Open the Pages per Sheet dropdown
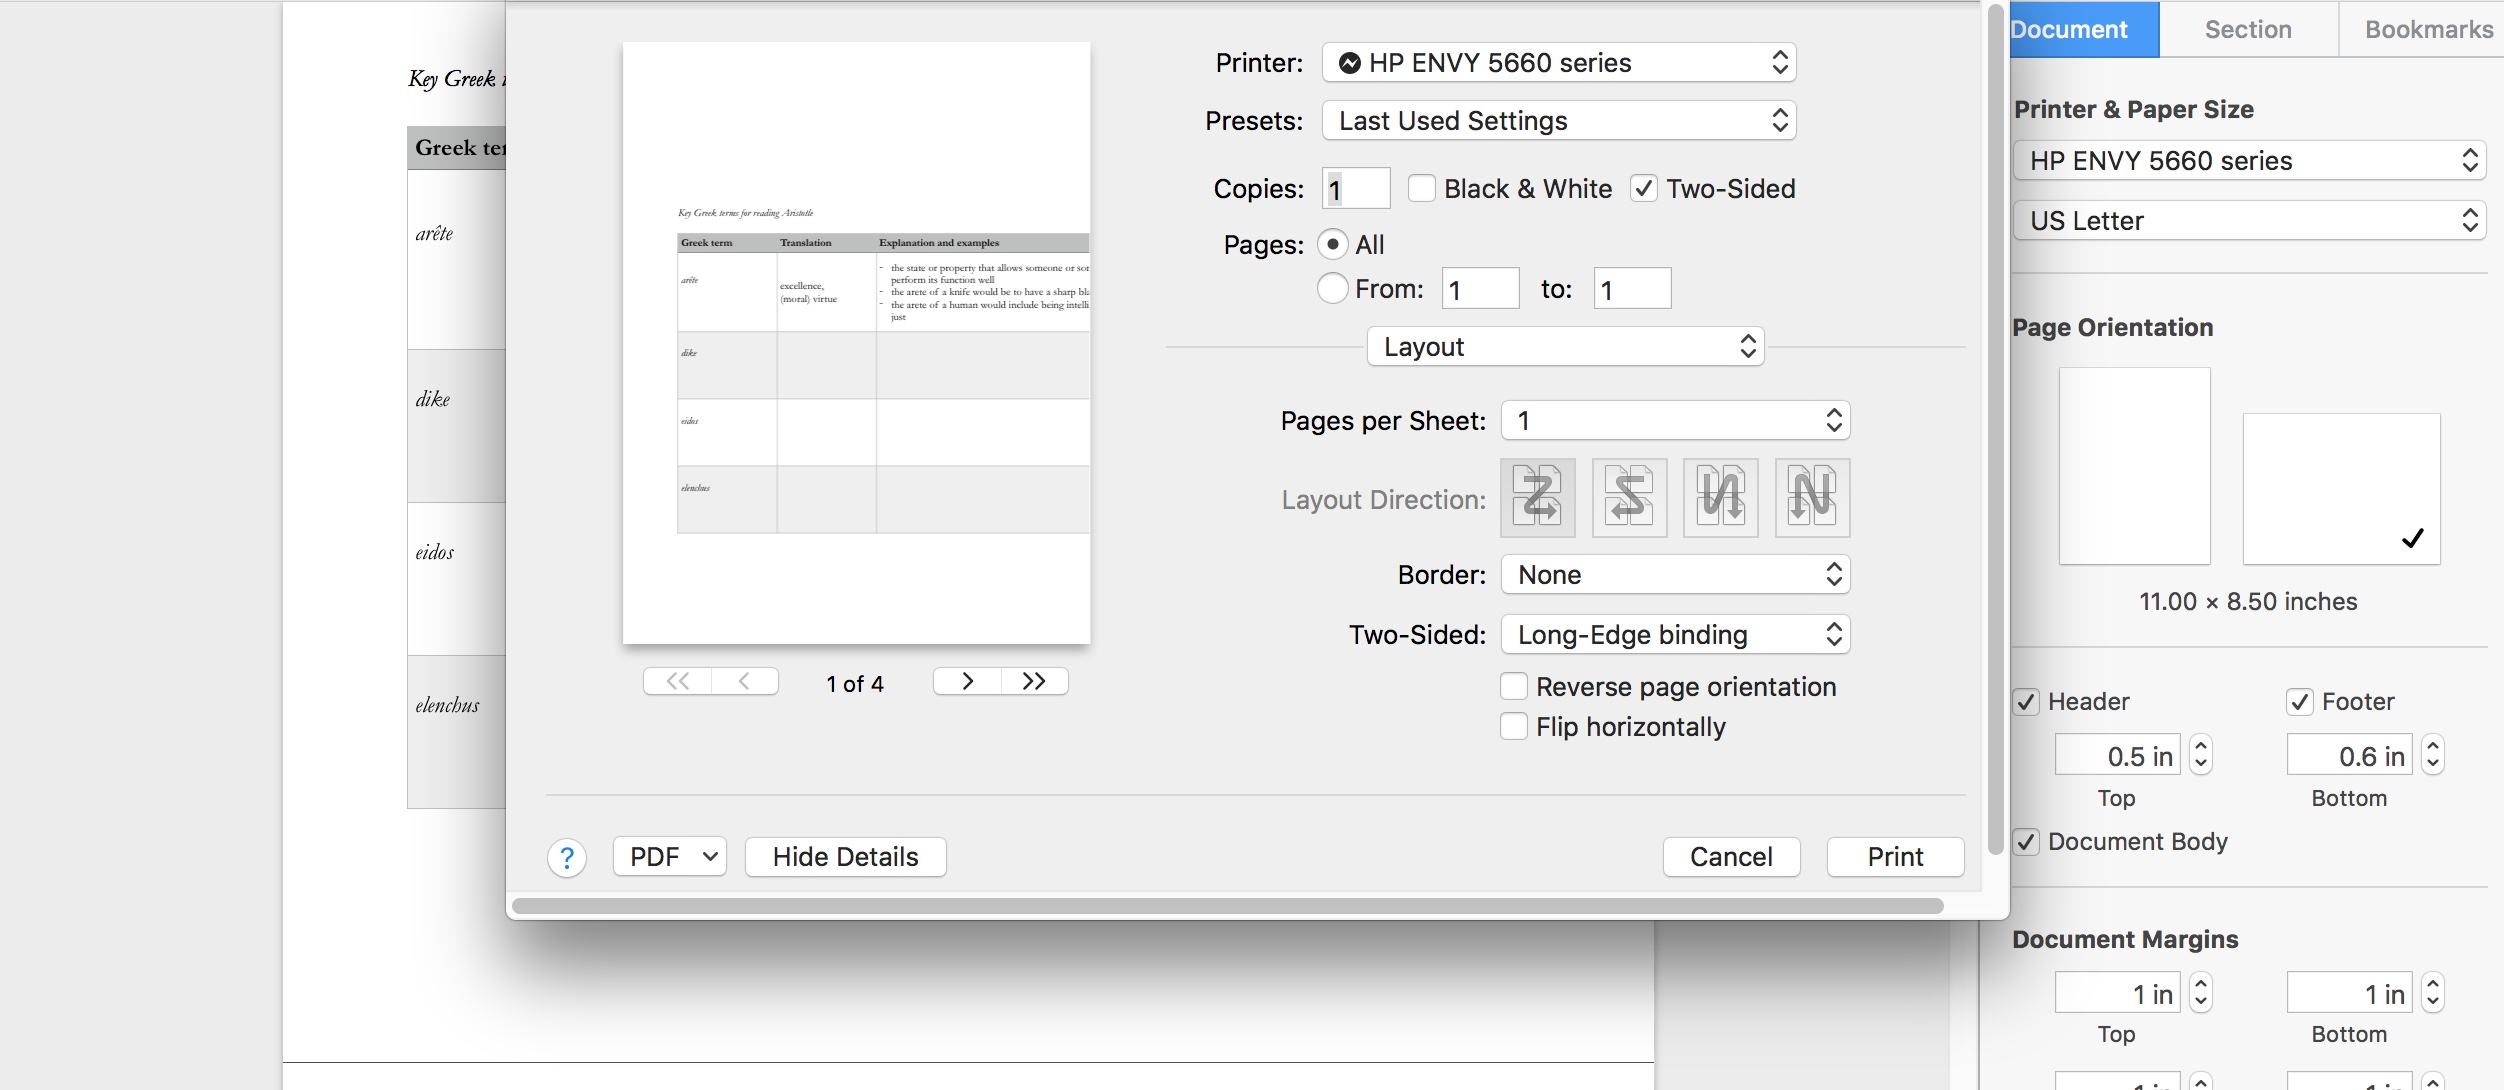Viewport: 2506px width, 1090px height. [x=1675, y=420]
